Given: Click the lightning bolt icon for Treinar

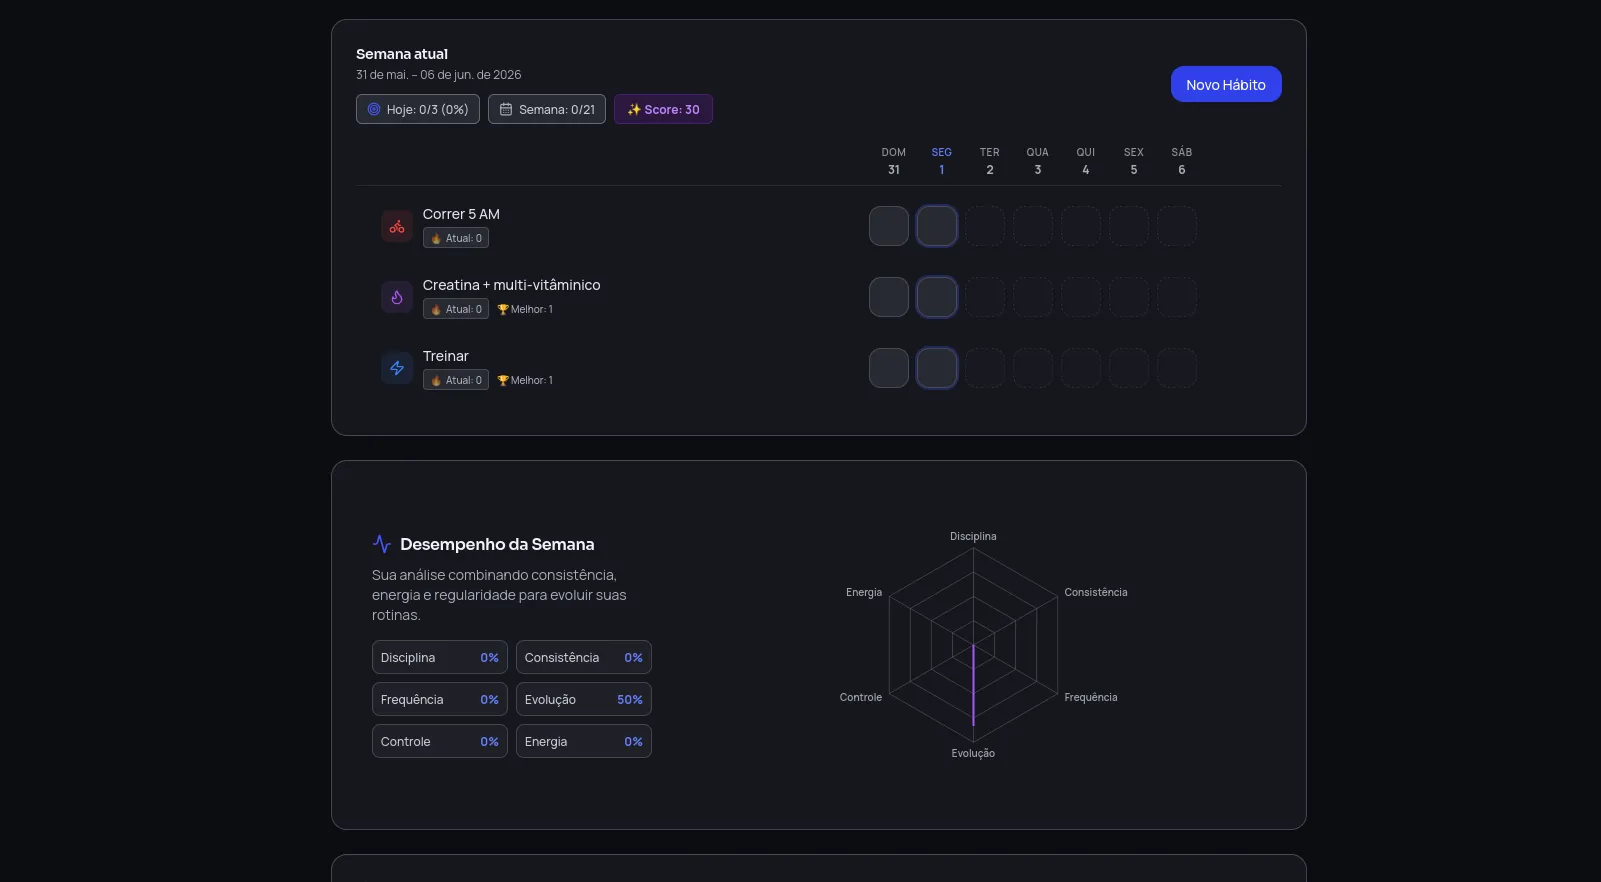Looking at the screenshot, I should click(397, 368).
